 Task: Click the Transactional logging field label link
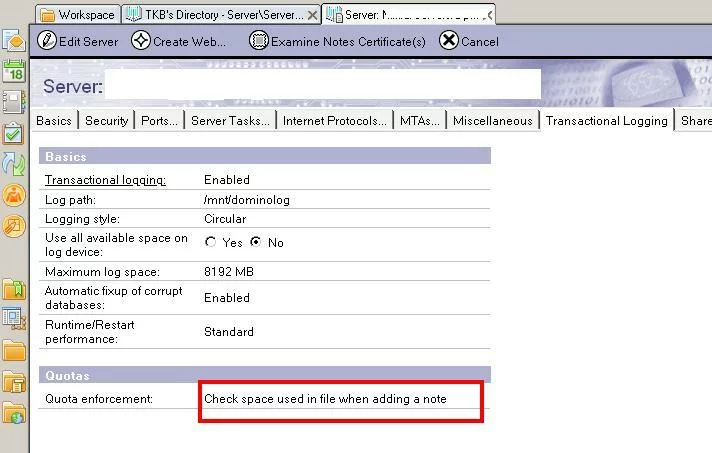pos(105,180)
